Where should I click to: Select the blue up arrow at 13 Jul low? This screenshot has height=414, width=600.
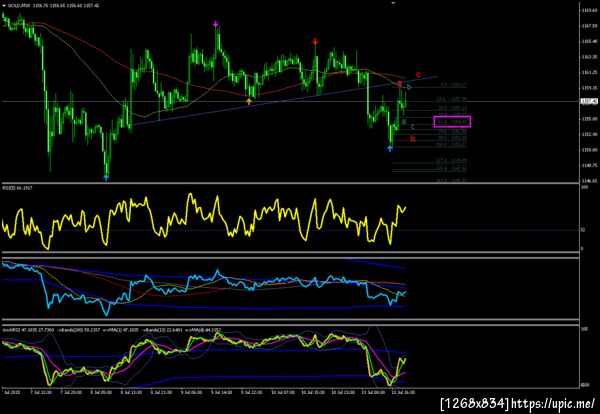point(390,149)
